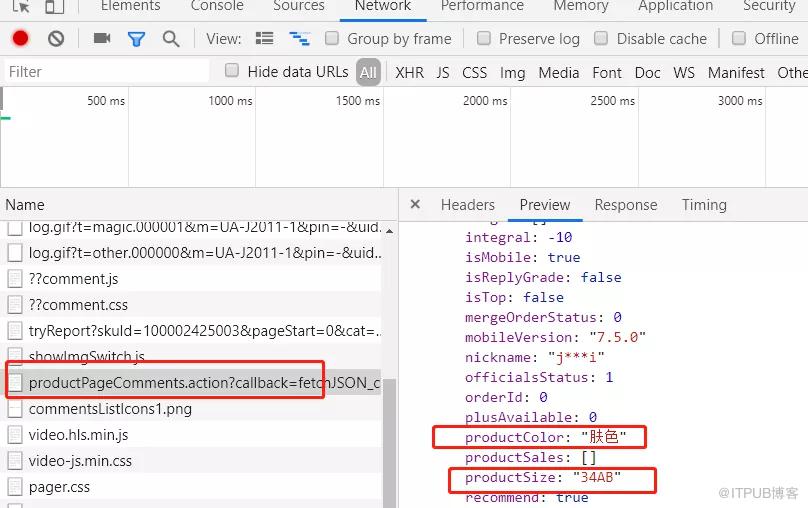Click the capture screenshots camera icon
Image resolution: width=808 pixels, height=508 pixels.
click(x=102, y=38)
